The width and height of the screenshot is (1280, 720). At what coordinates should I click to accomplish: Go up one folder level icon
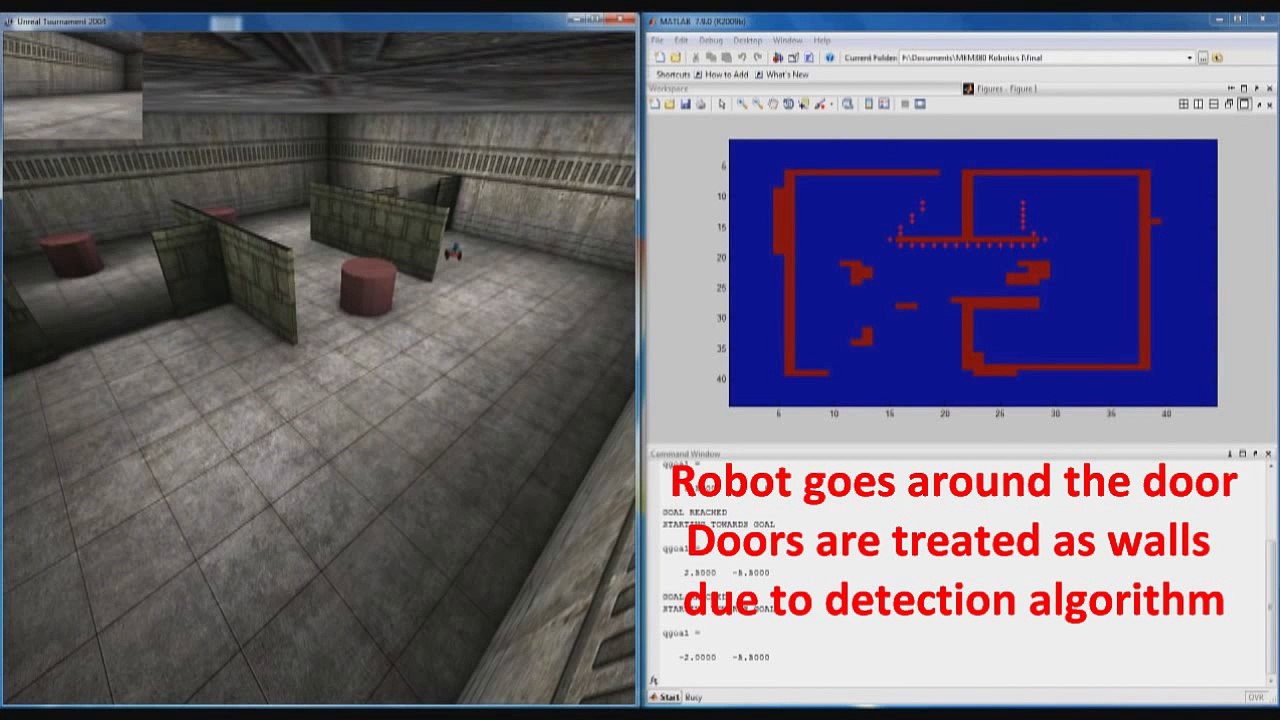(1217, 58)
